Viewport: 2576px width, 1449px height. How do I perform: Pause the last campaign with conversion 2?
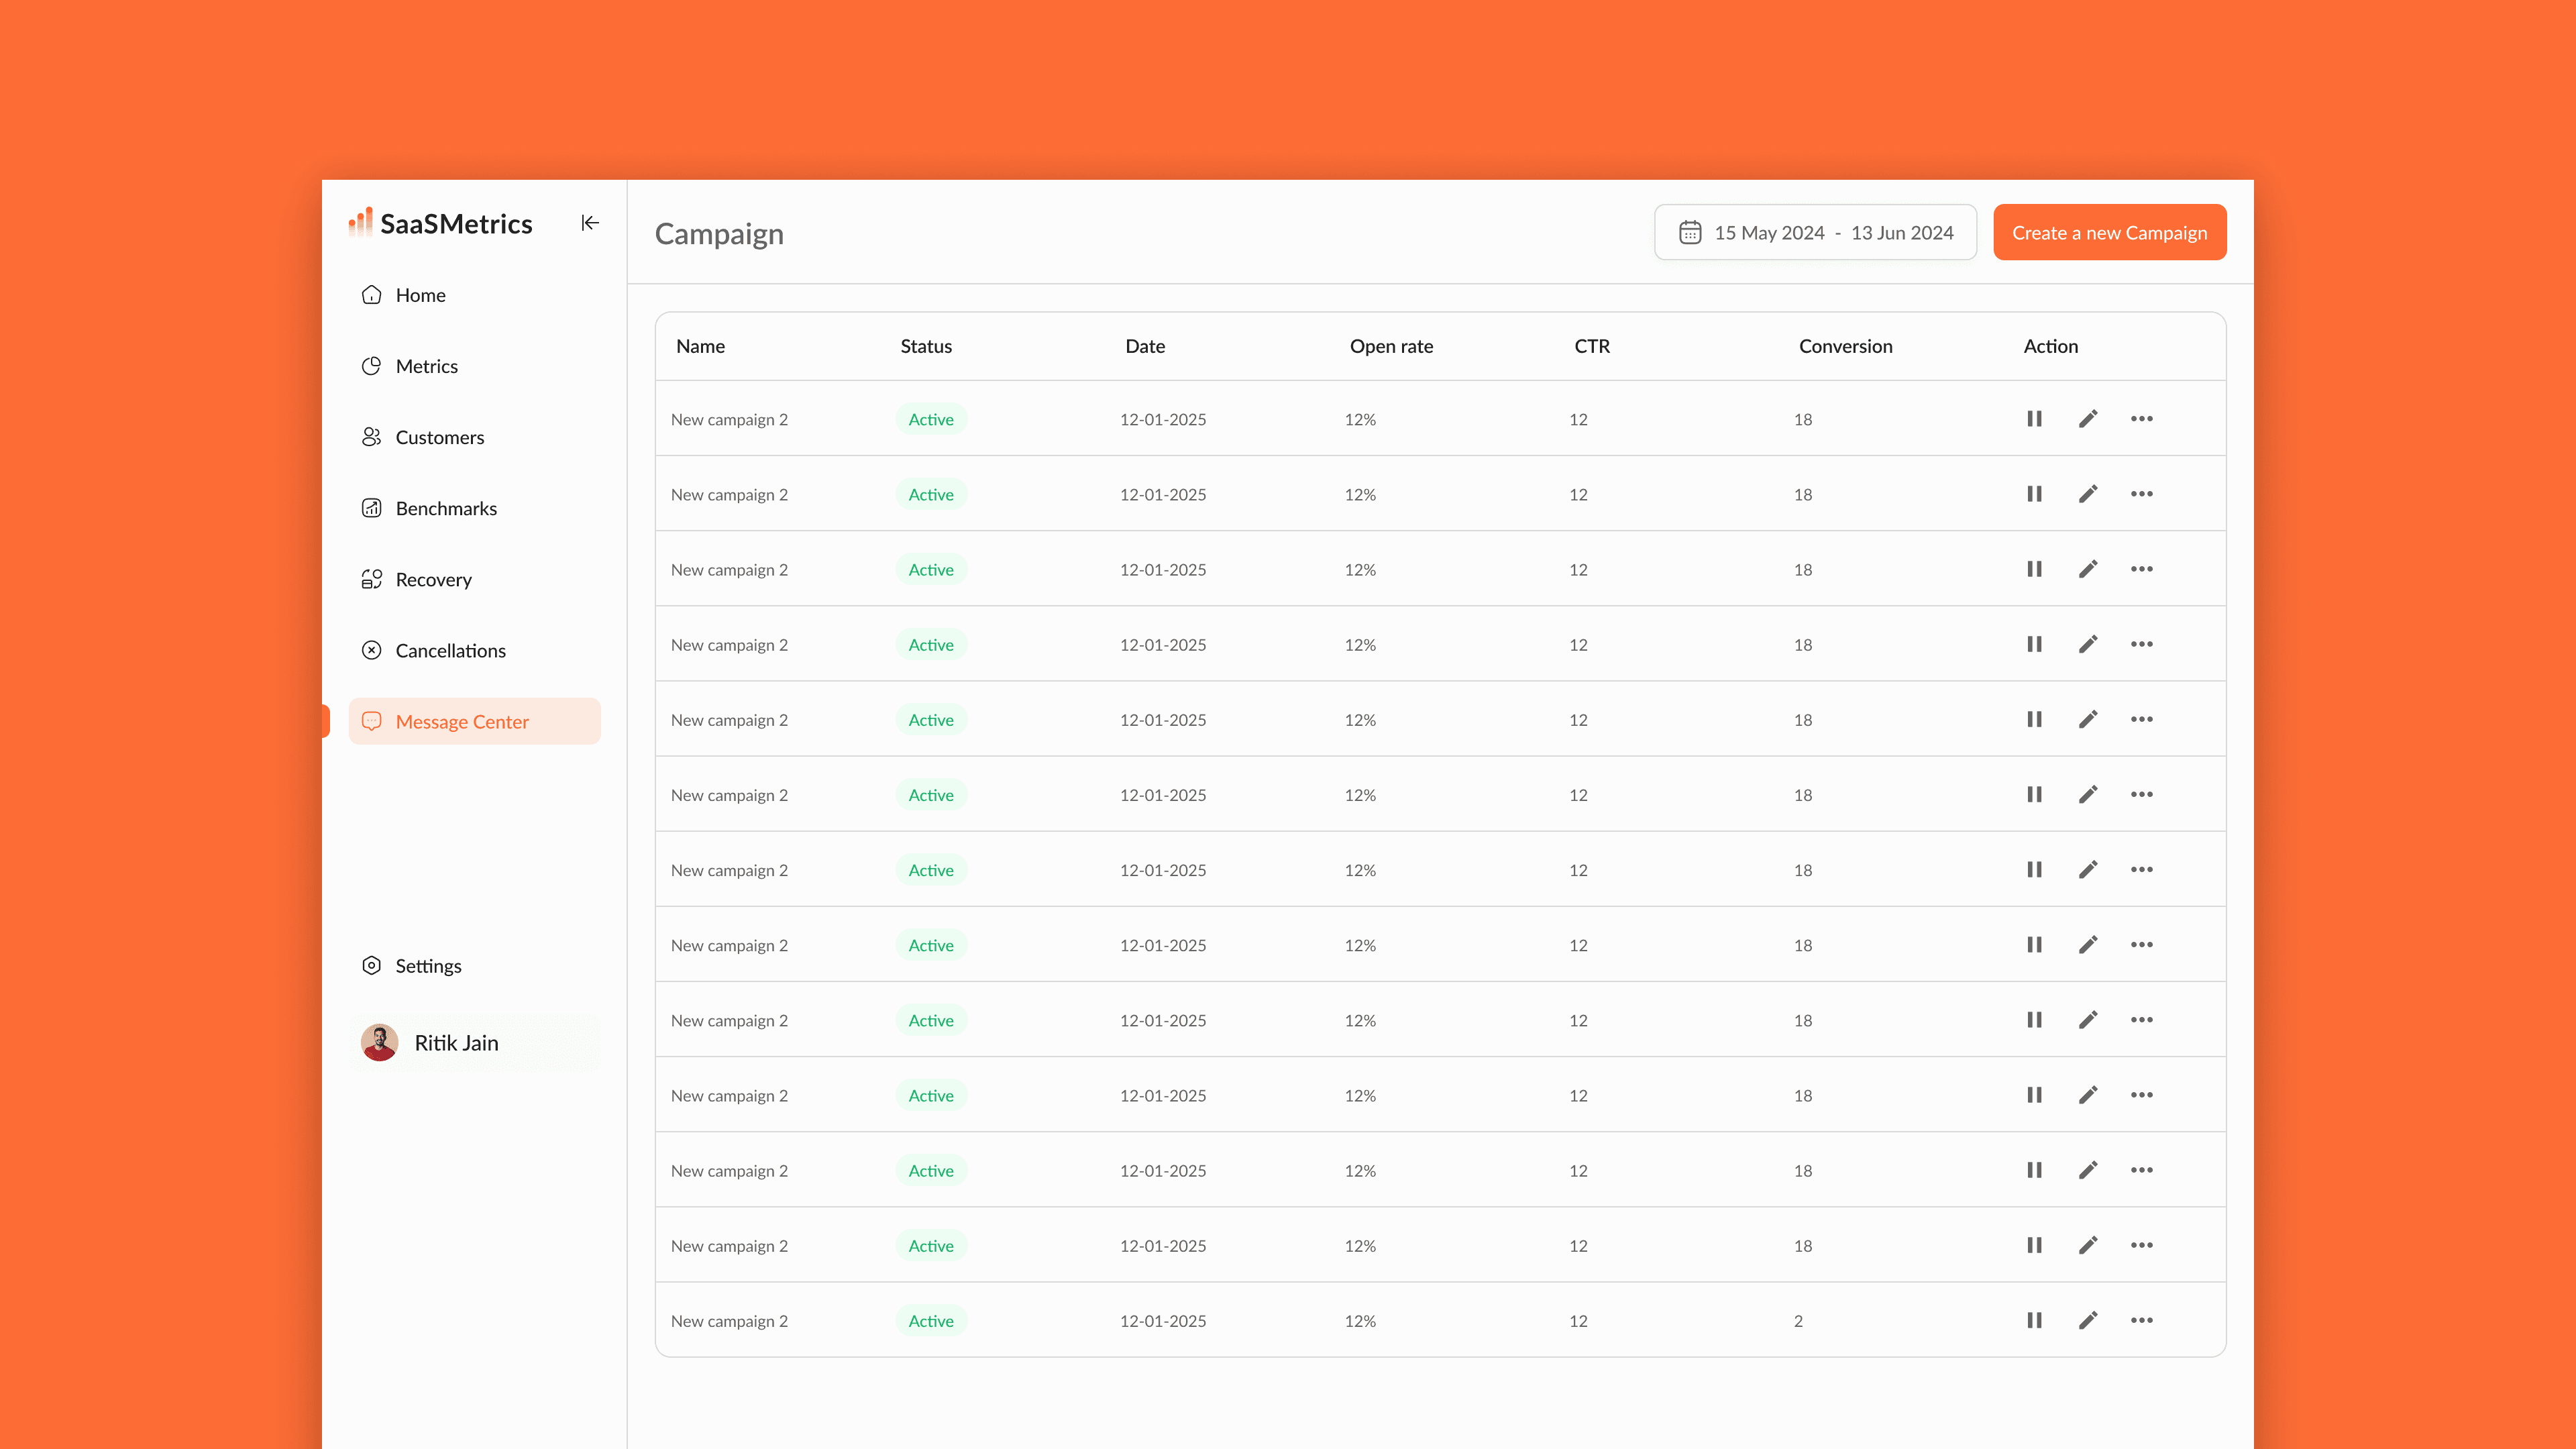pyautogui.click(x=2034, y=1320)
